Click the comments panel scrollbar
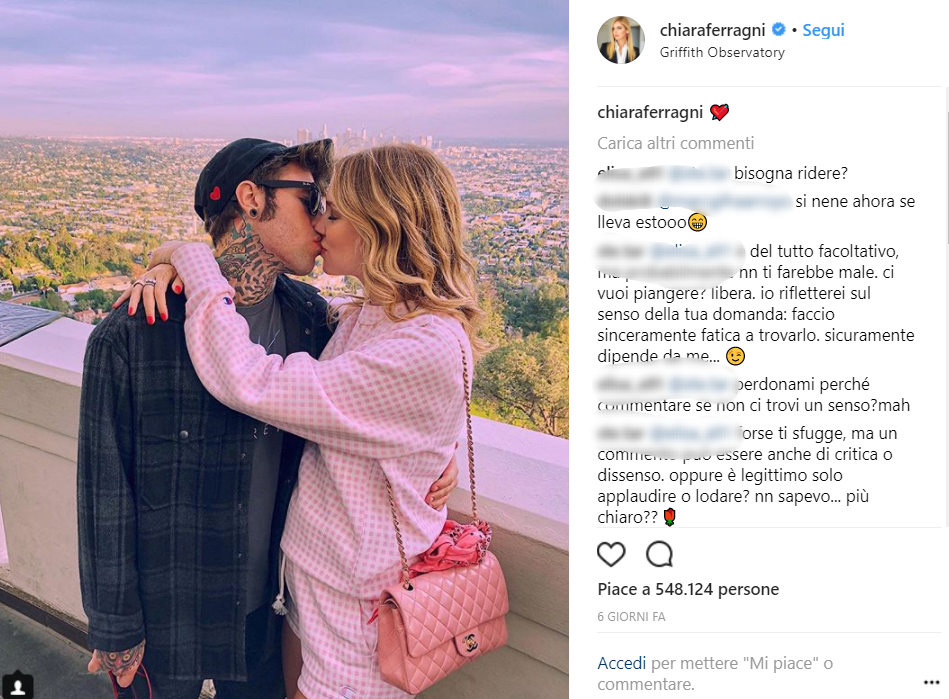This screenshot has width=949, height=699. (x=946, y=307)
